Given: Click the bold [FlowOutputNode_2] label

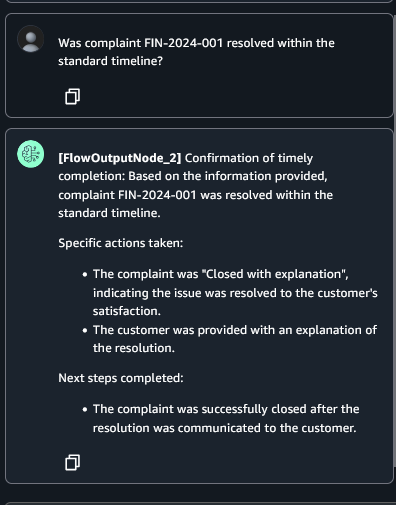Looking at the screenshot, I should point(120,158).
